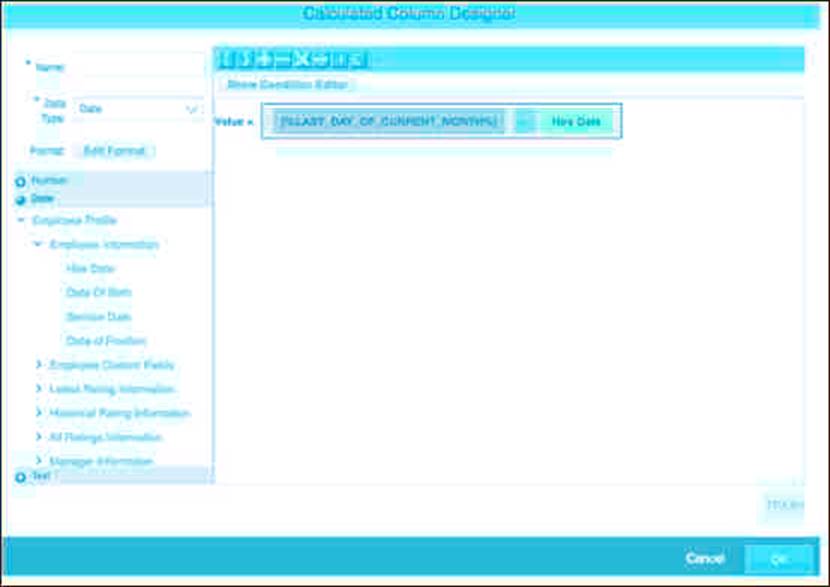Select the LAST_DAY_OF_CURRENT_MONTH token in the formula
The width and height of the screenshot is (830, 587).
388,121
